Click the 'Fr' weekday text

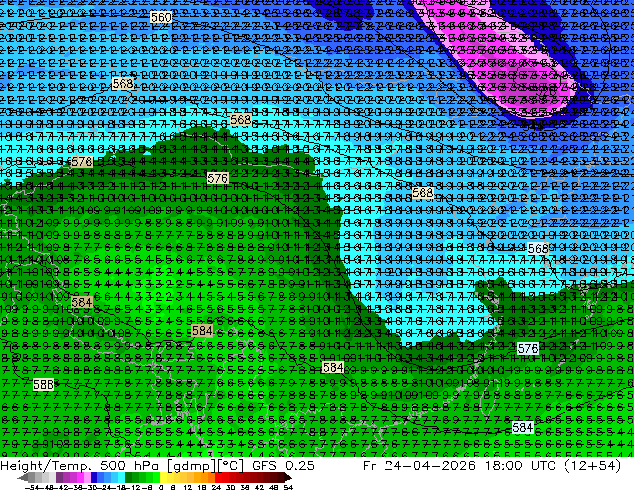[x=369, y=466]
